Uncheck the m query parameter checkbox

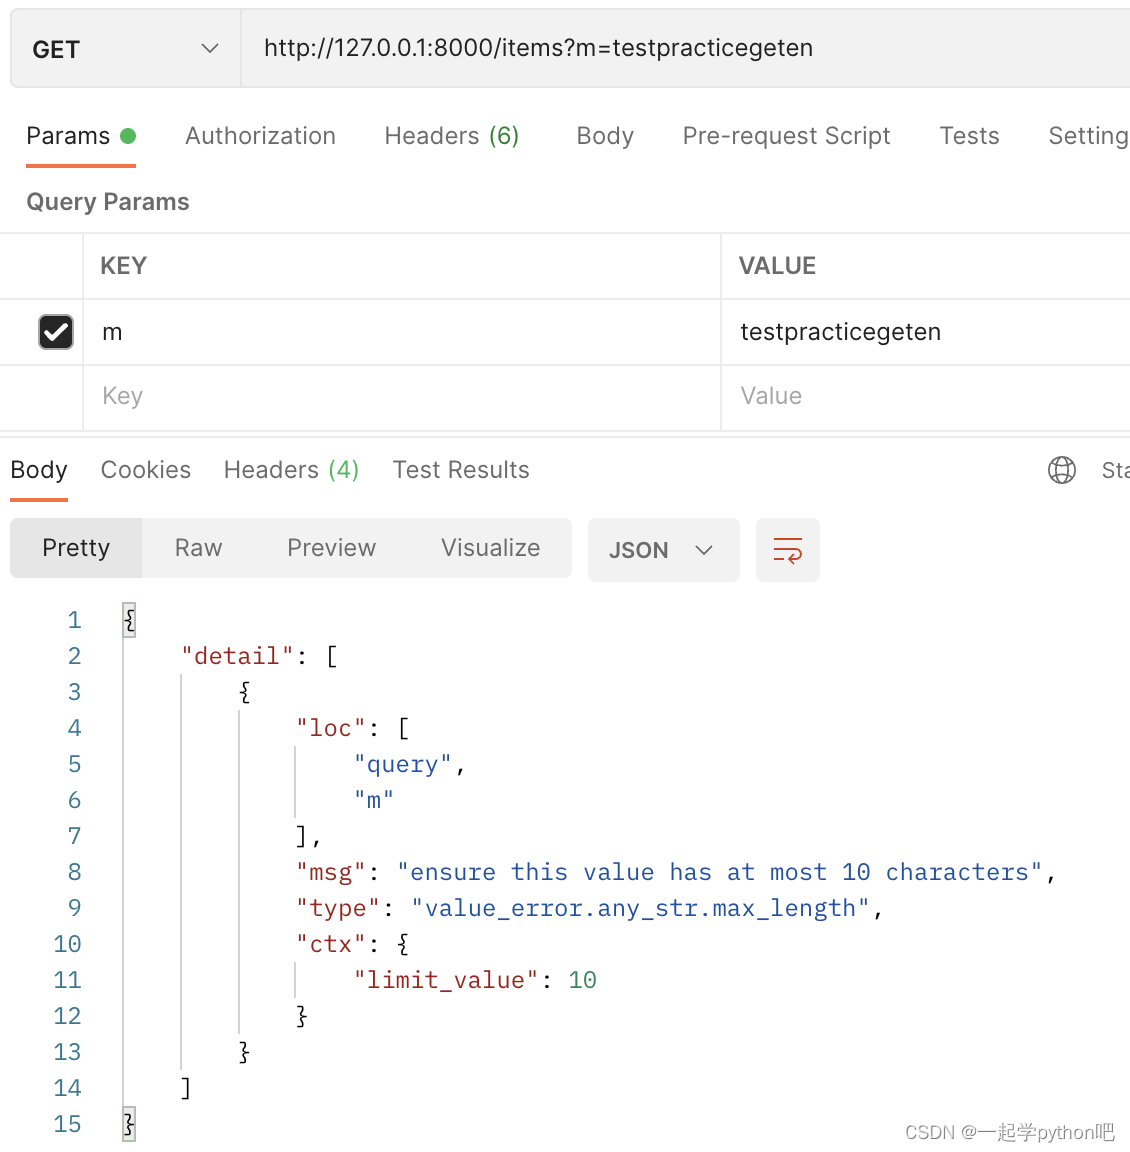click(x=55, y=332)
